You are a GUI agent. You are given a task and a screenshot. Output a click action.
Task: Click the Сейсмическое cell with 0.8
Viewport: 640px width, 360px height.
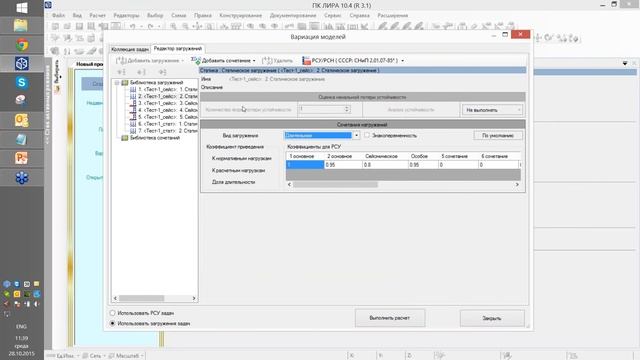tap(385, 165)
